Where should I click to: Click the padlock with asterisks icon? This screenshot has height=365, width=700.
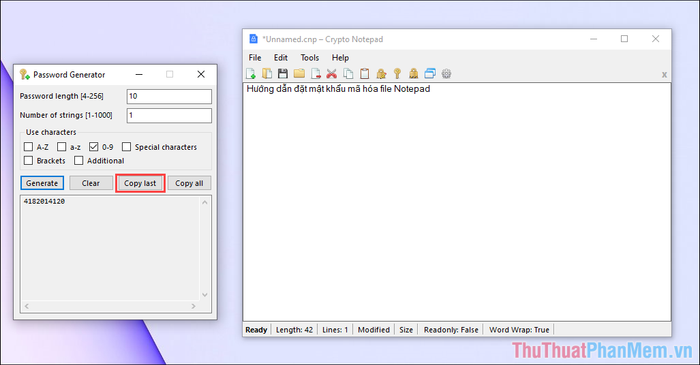pyautogui.click(x=414, y=74)
